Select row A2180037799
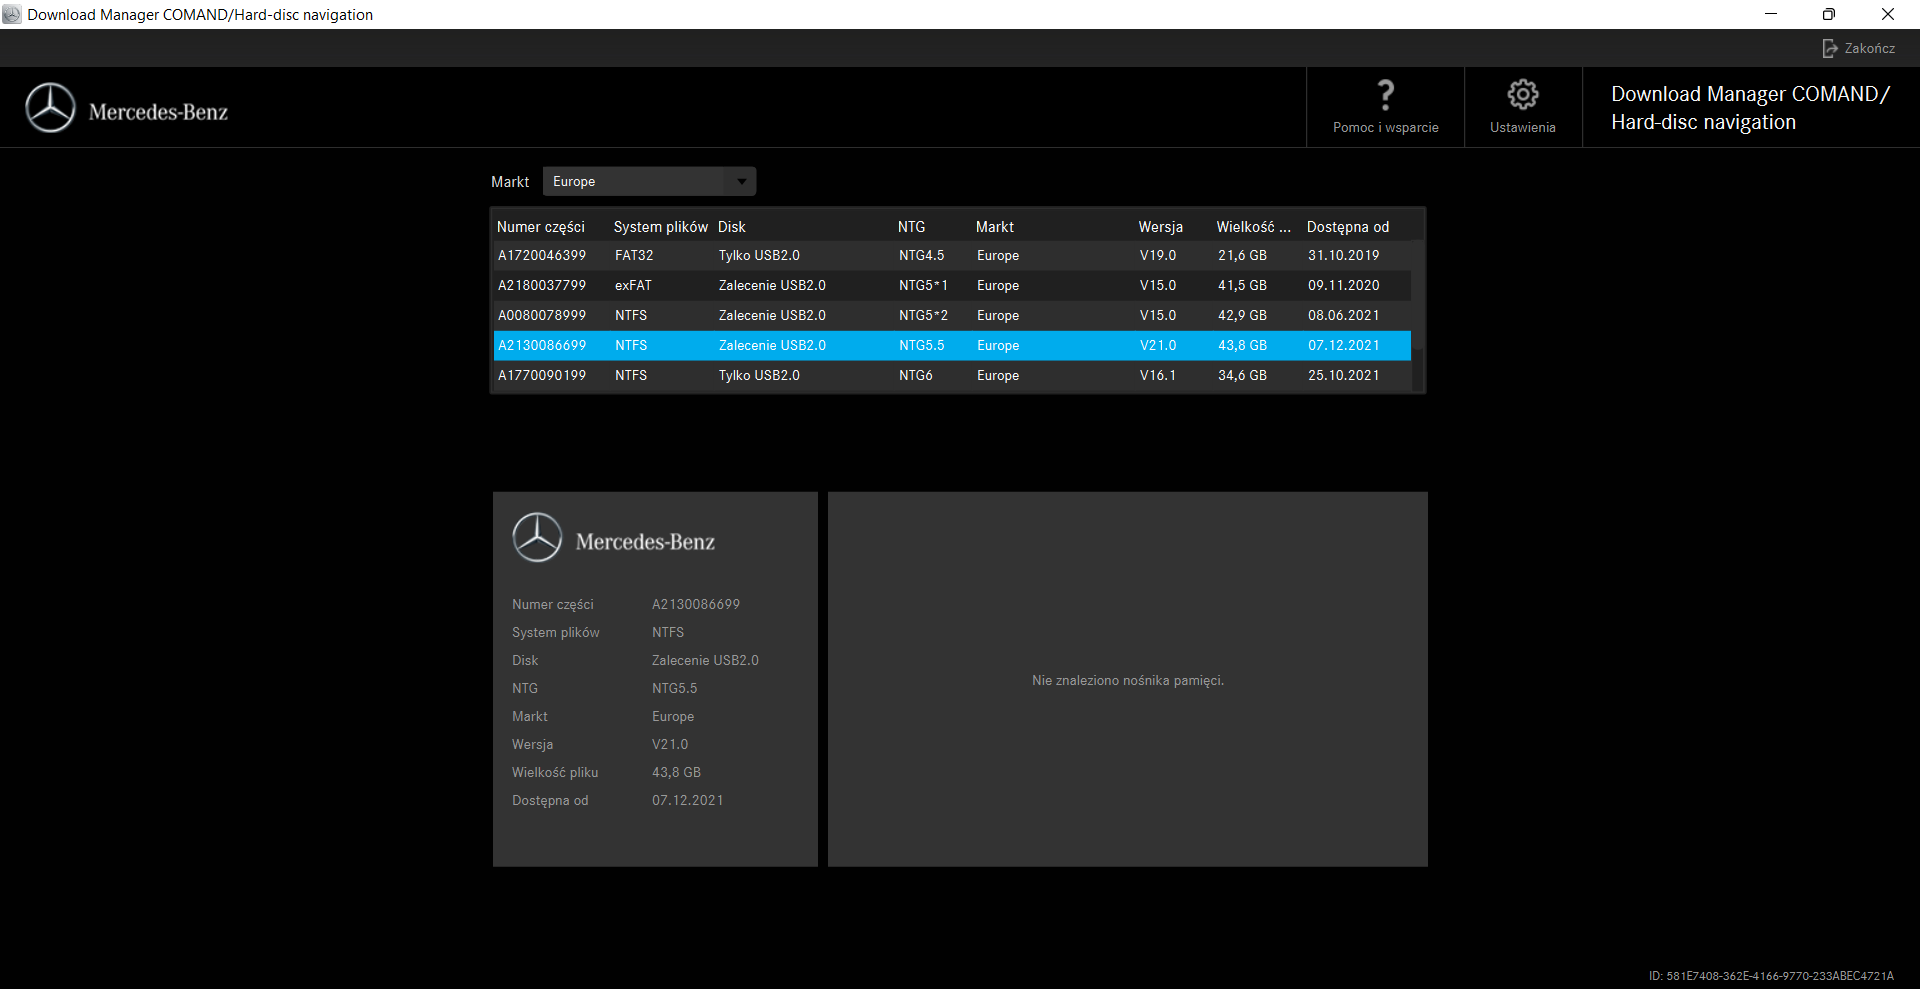1920x989 pixels. [952, 285]
